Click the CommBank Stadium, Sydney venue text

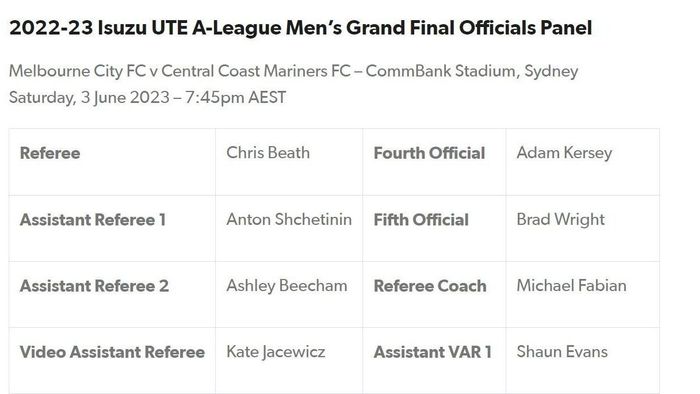pyautogui.click(x=472, y=71)
